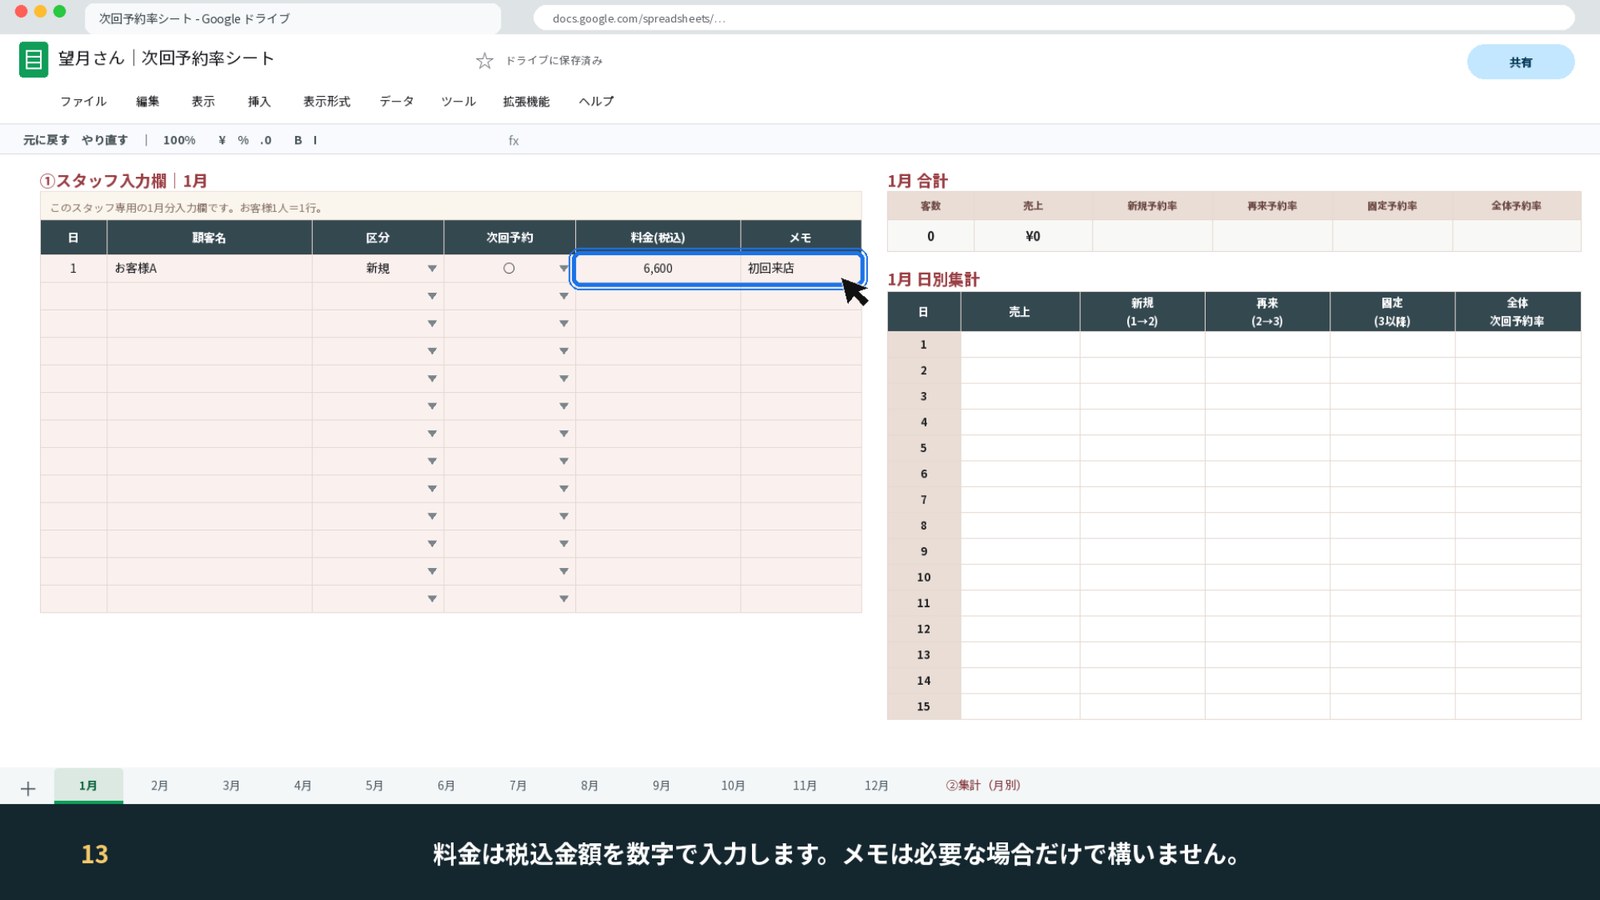Open the ファイル menu
This screenshot has width=1600, height=900.
click(83, 101)
